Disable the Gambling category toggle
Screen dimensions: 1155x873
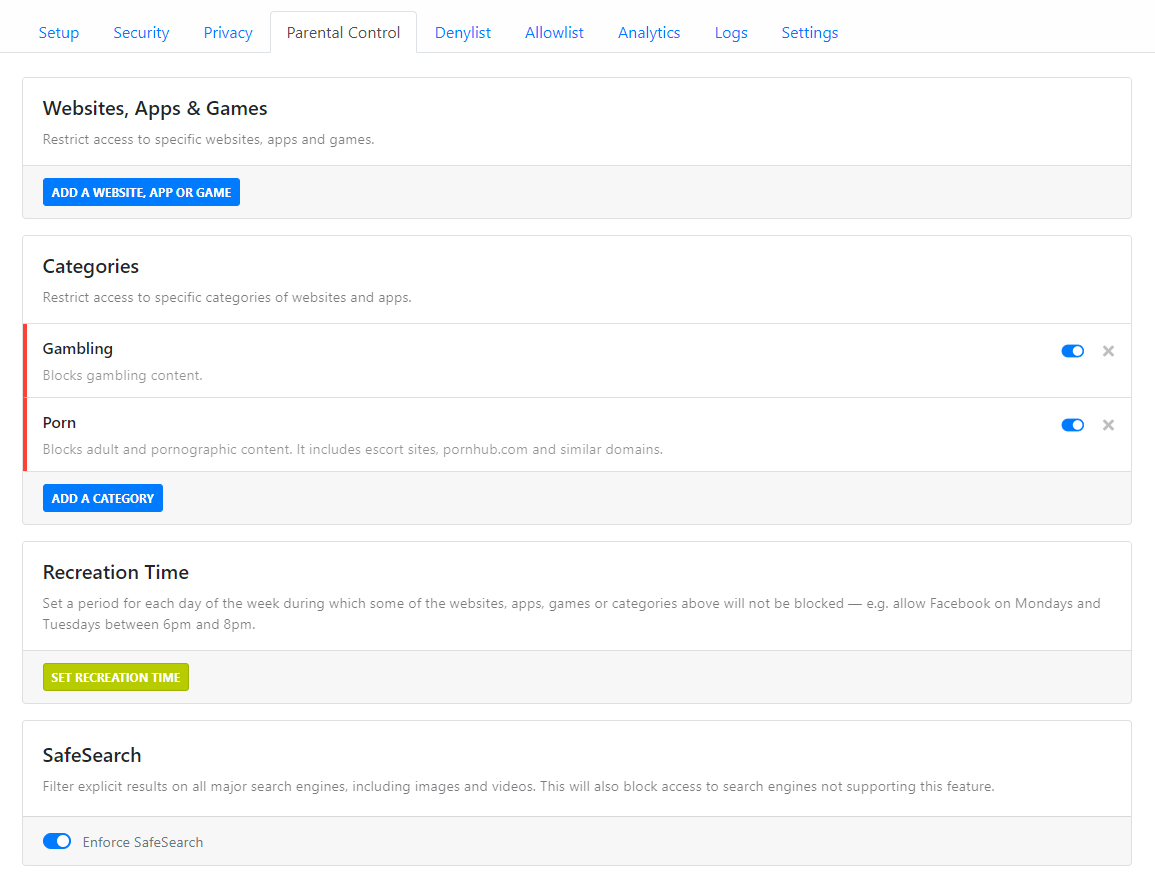point(1072,351)
